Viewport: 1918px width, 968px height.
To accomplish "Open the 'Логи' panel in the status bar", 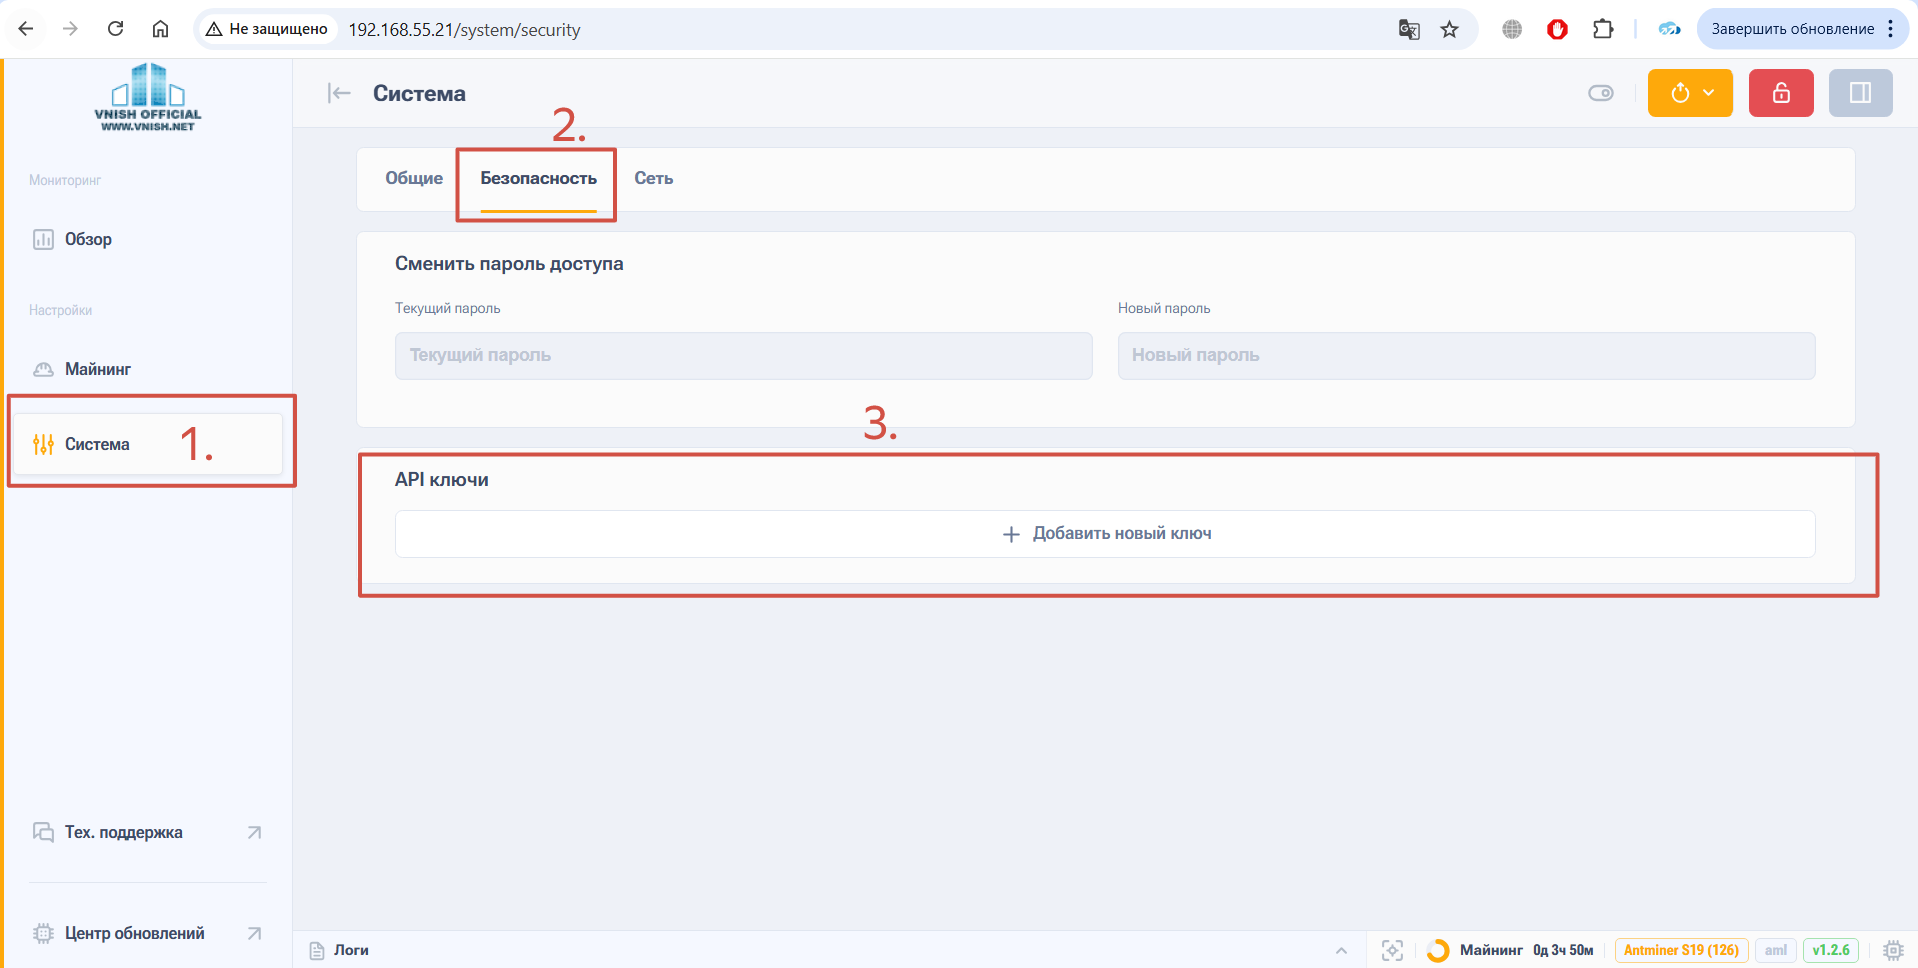I will pyautogui.click(x=340, y=950).
